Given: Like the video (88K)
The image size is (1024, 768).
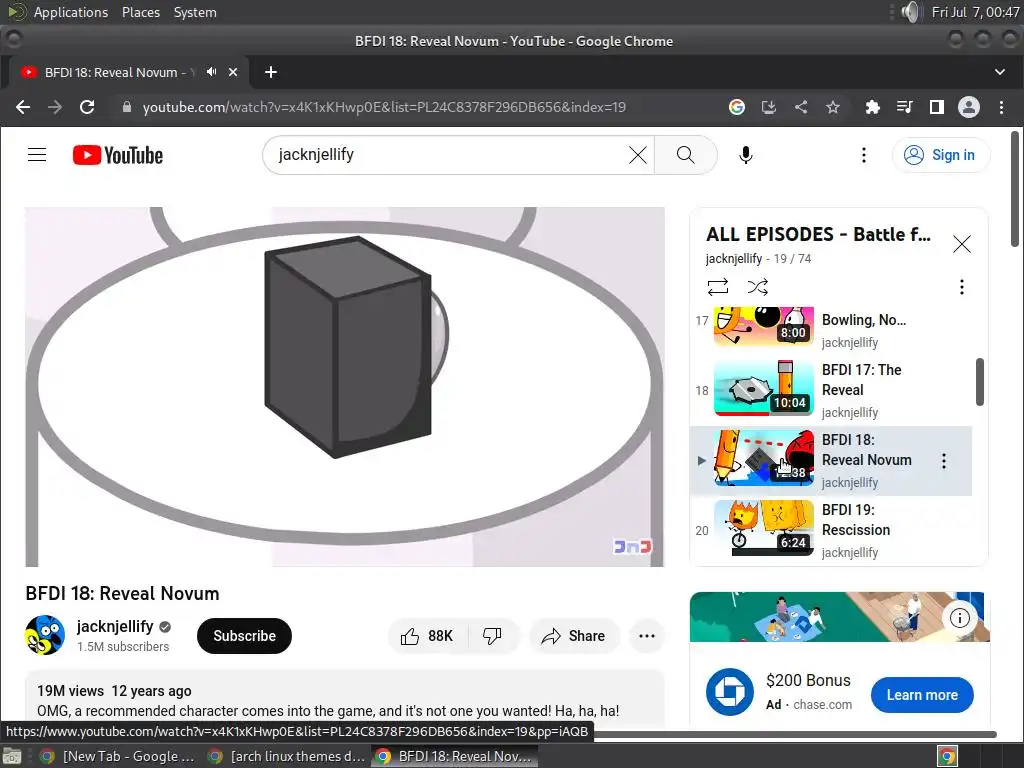Looking at the screenshot, I should (x=427, y=636).
